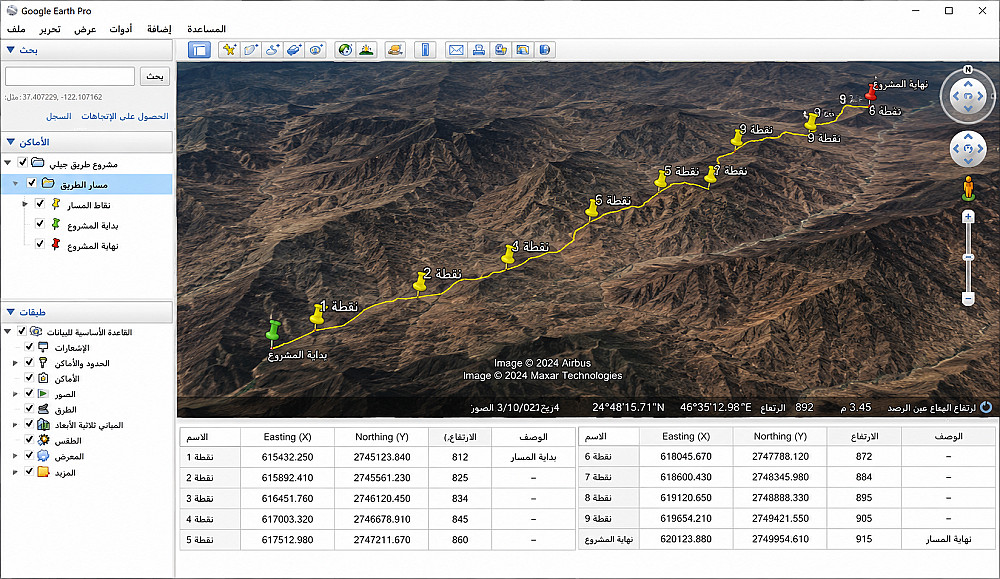Collapse the الأماكن panel header

tap(11, 142)
